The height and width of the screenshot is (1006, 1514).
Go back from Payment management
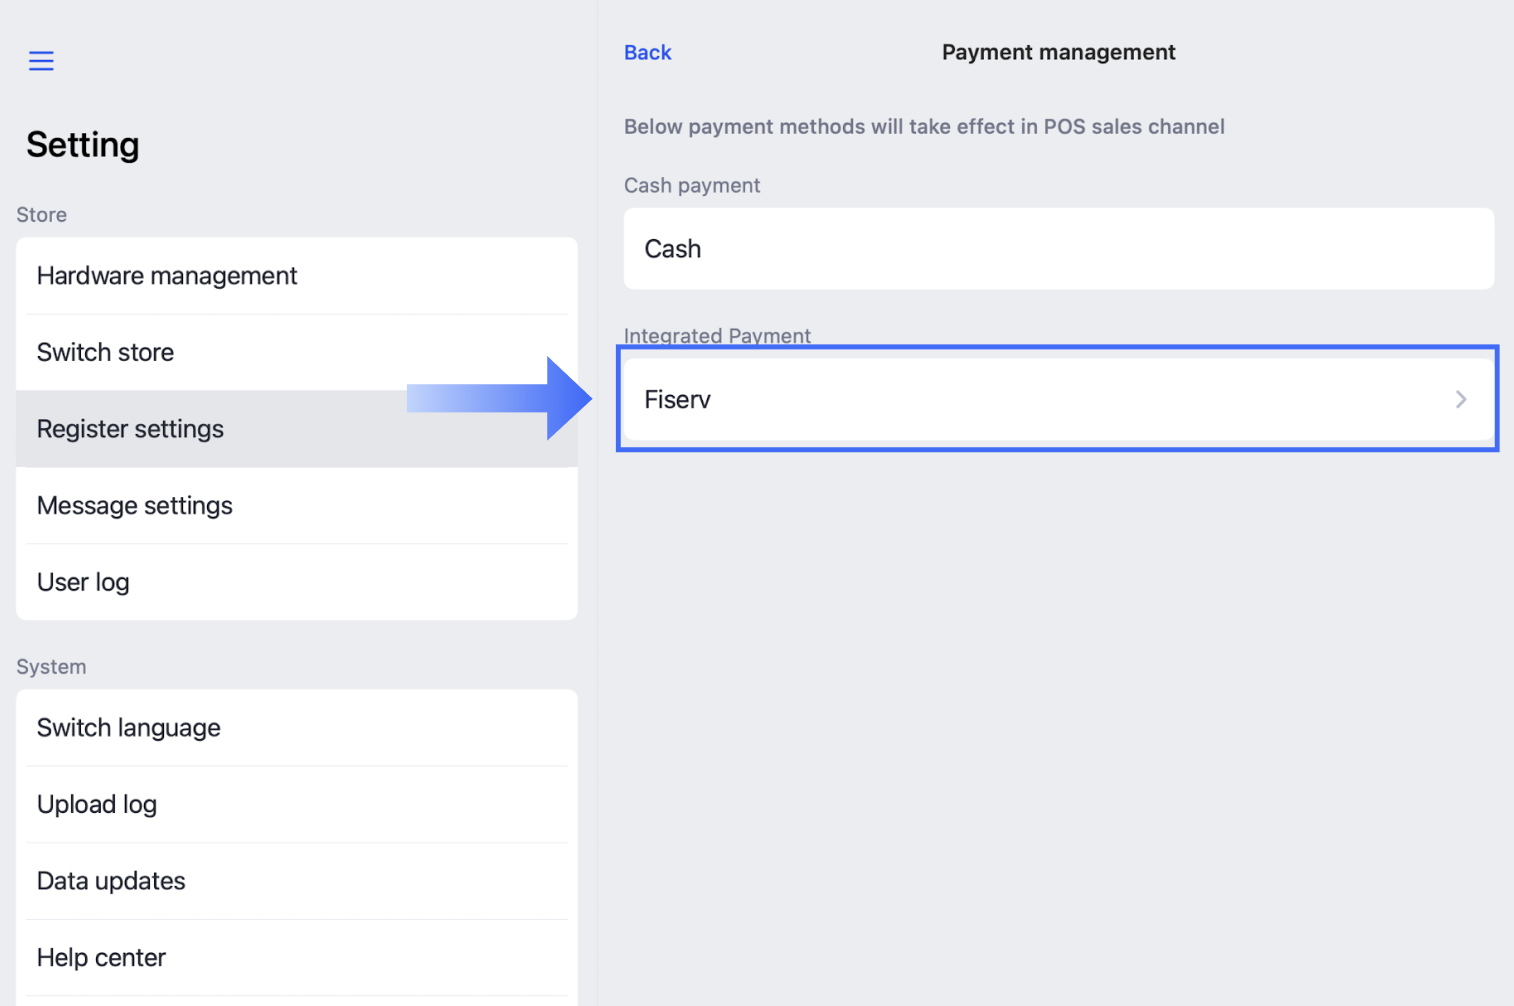(x=647, y=53)
